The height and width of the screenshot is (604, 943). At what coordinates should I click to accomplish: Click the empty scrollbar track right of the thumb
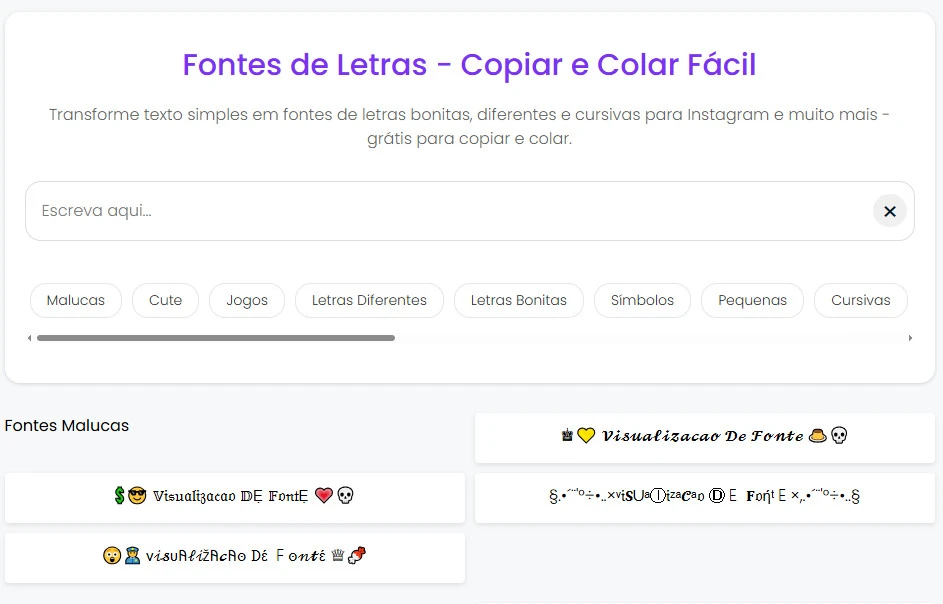pos(650,337)
